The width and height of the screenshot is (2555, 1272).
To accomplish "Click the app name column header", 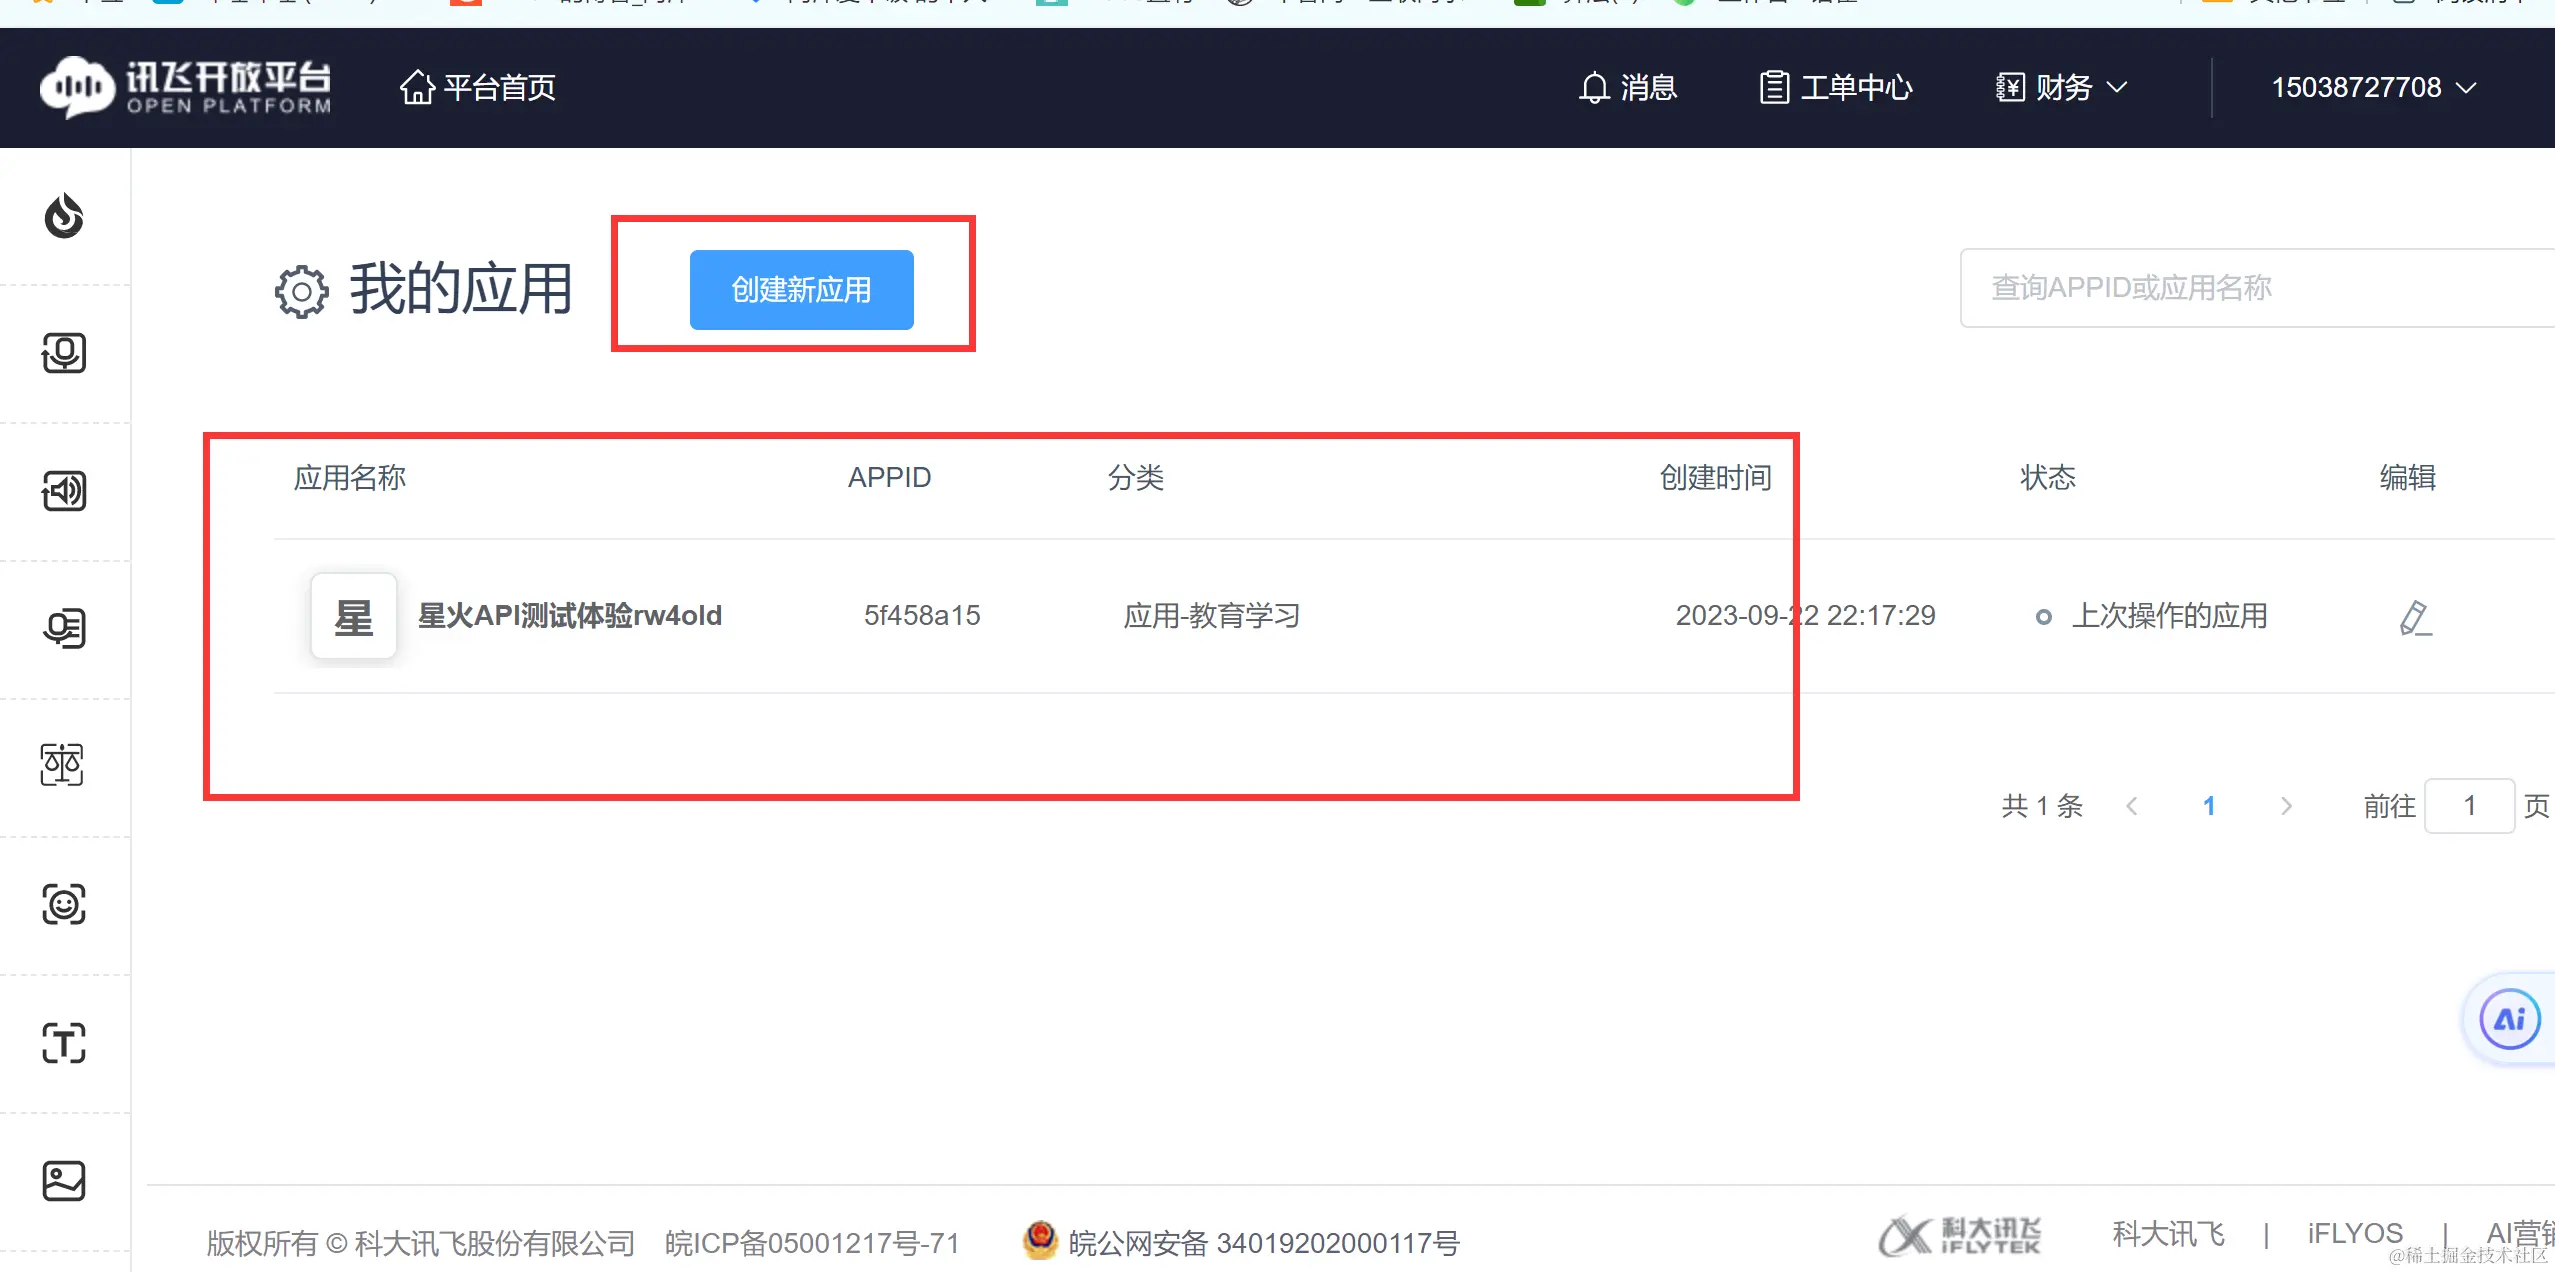I will pos(350,478).
